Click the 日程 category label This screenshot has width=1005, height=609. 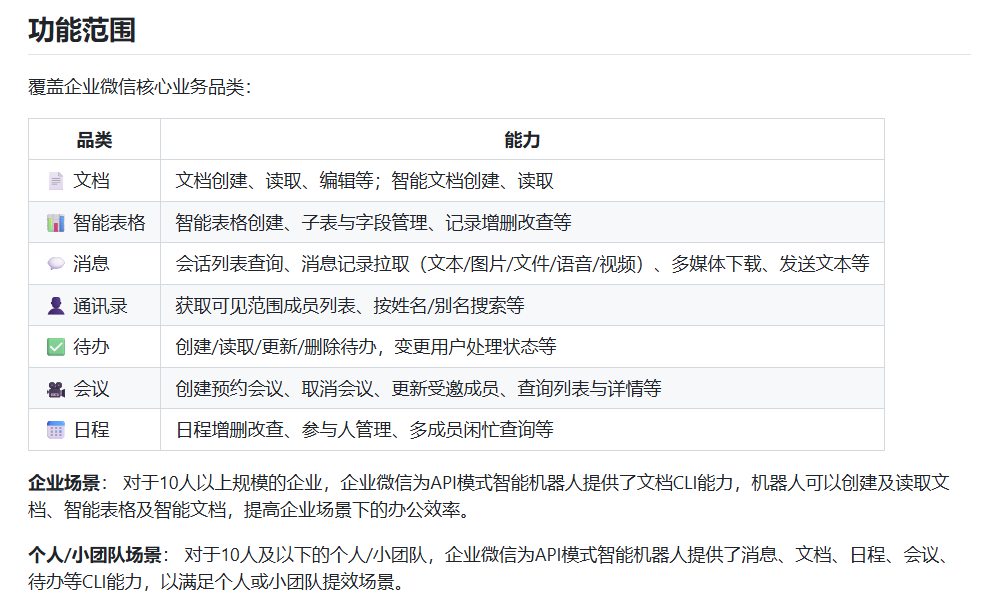click(91, 430)
